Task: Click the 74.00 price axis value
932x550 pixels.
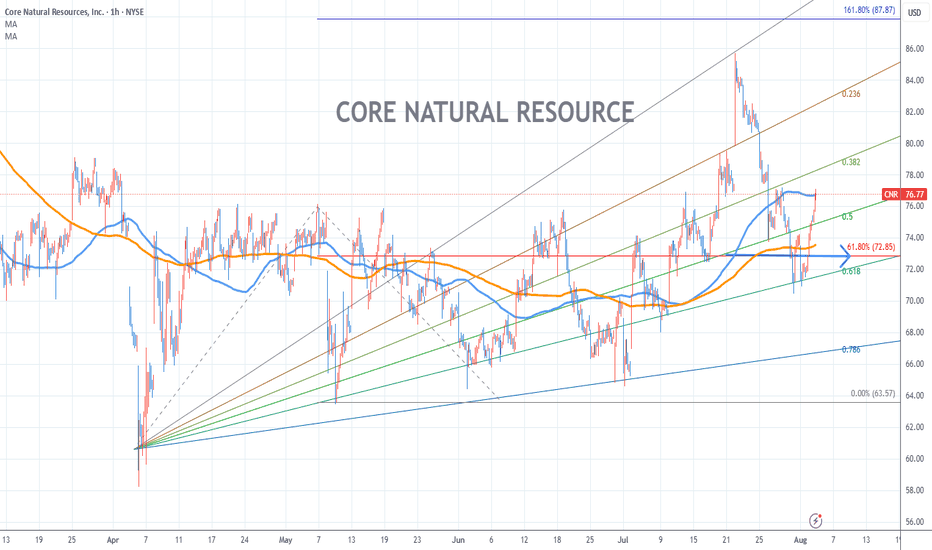Action: pyautogui.click(x=914, y=238)
